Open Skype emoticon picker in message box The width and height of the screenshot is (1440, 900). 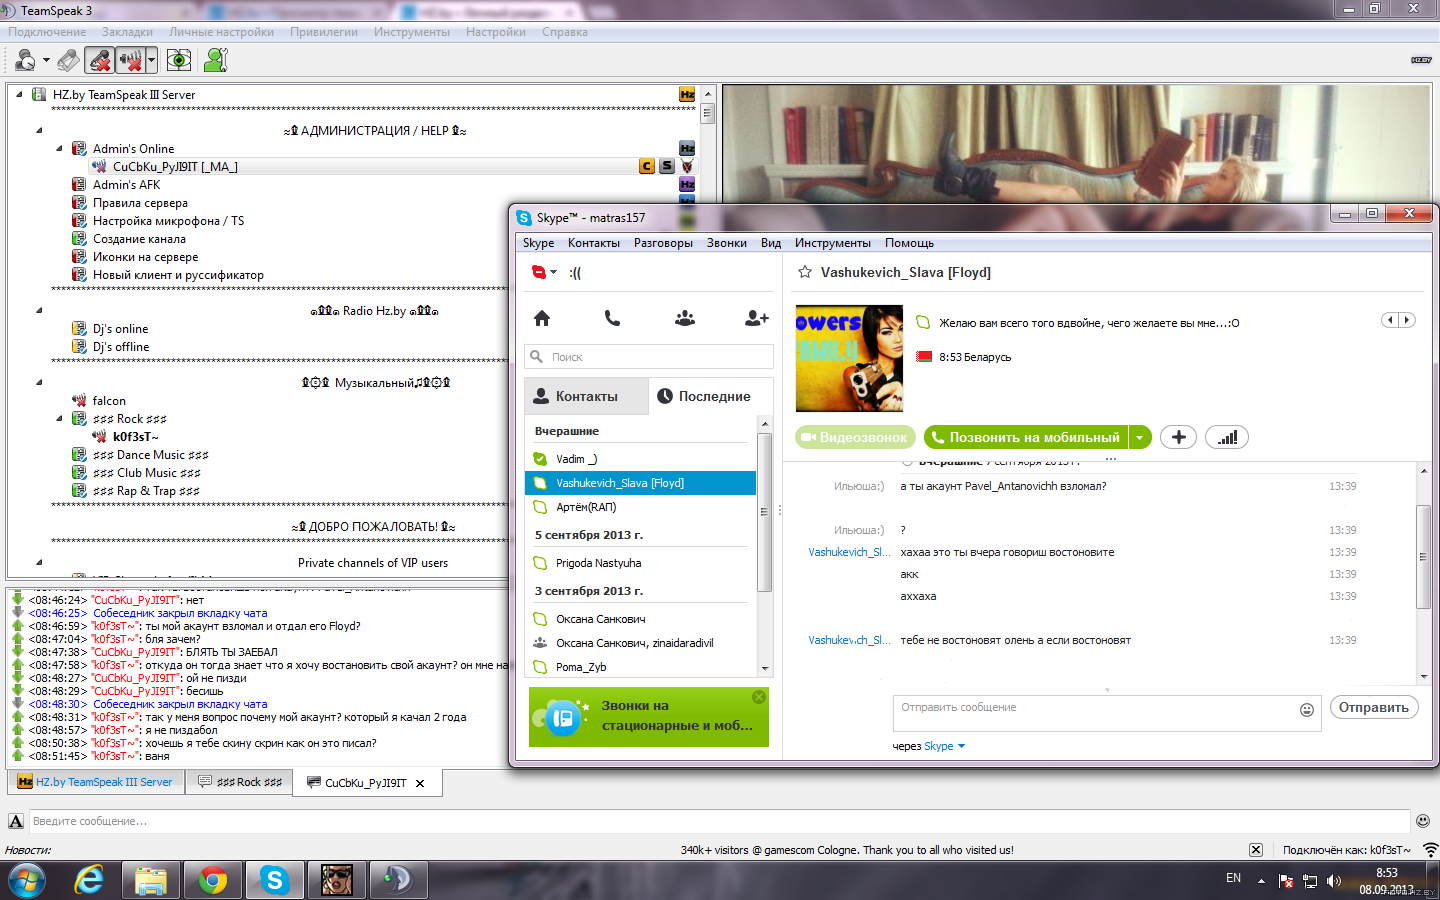(x=1306, y=710)
